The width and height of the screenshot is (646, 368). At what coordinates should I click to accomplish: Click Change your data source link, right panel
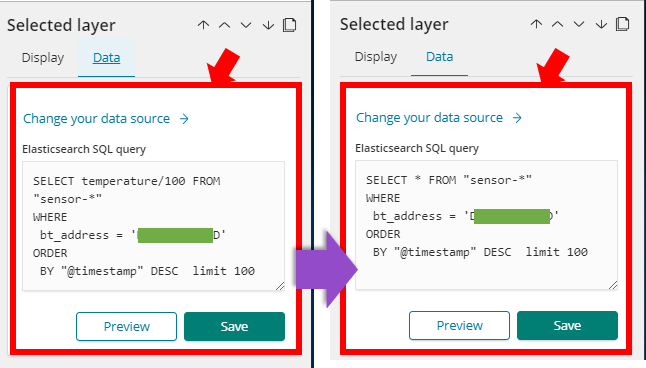click(x=439, y=118)
